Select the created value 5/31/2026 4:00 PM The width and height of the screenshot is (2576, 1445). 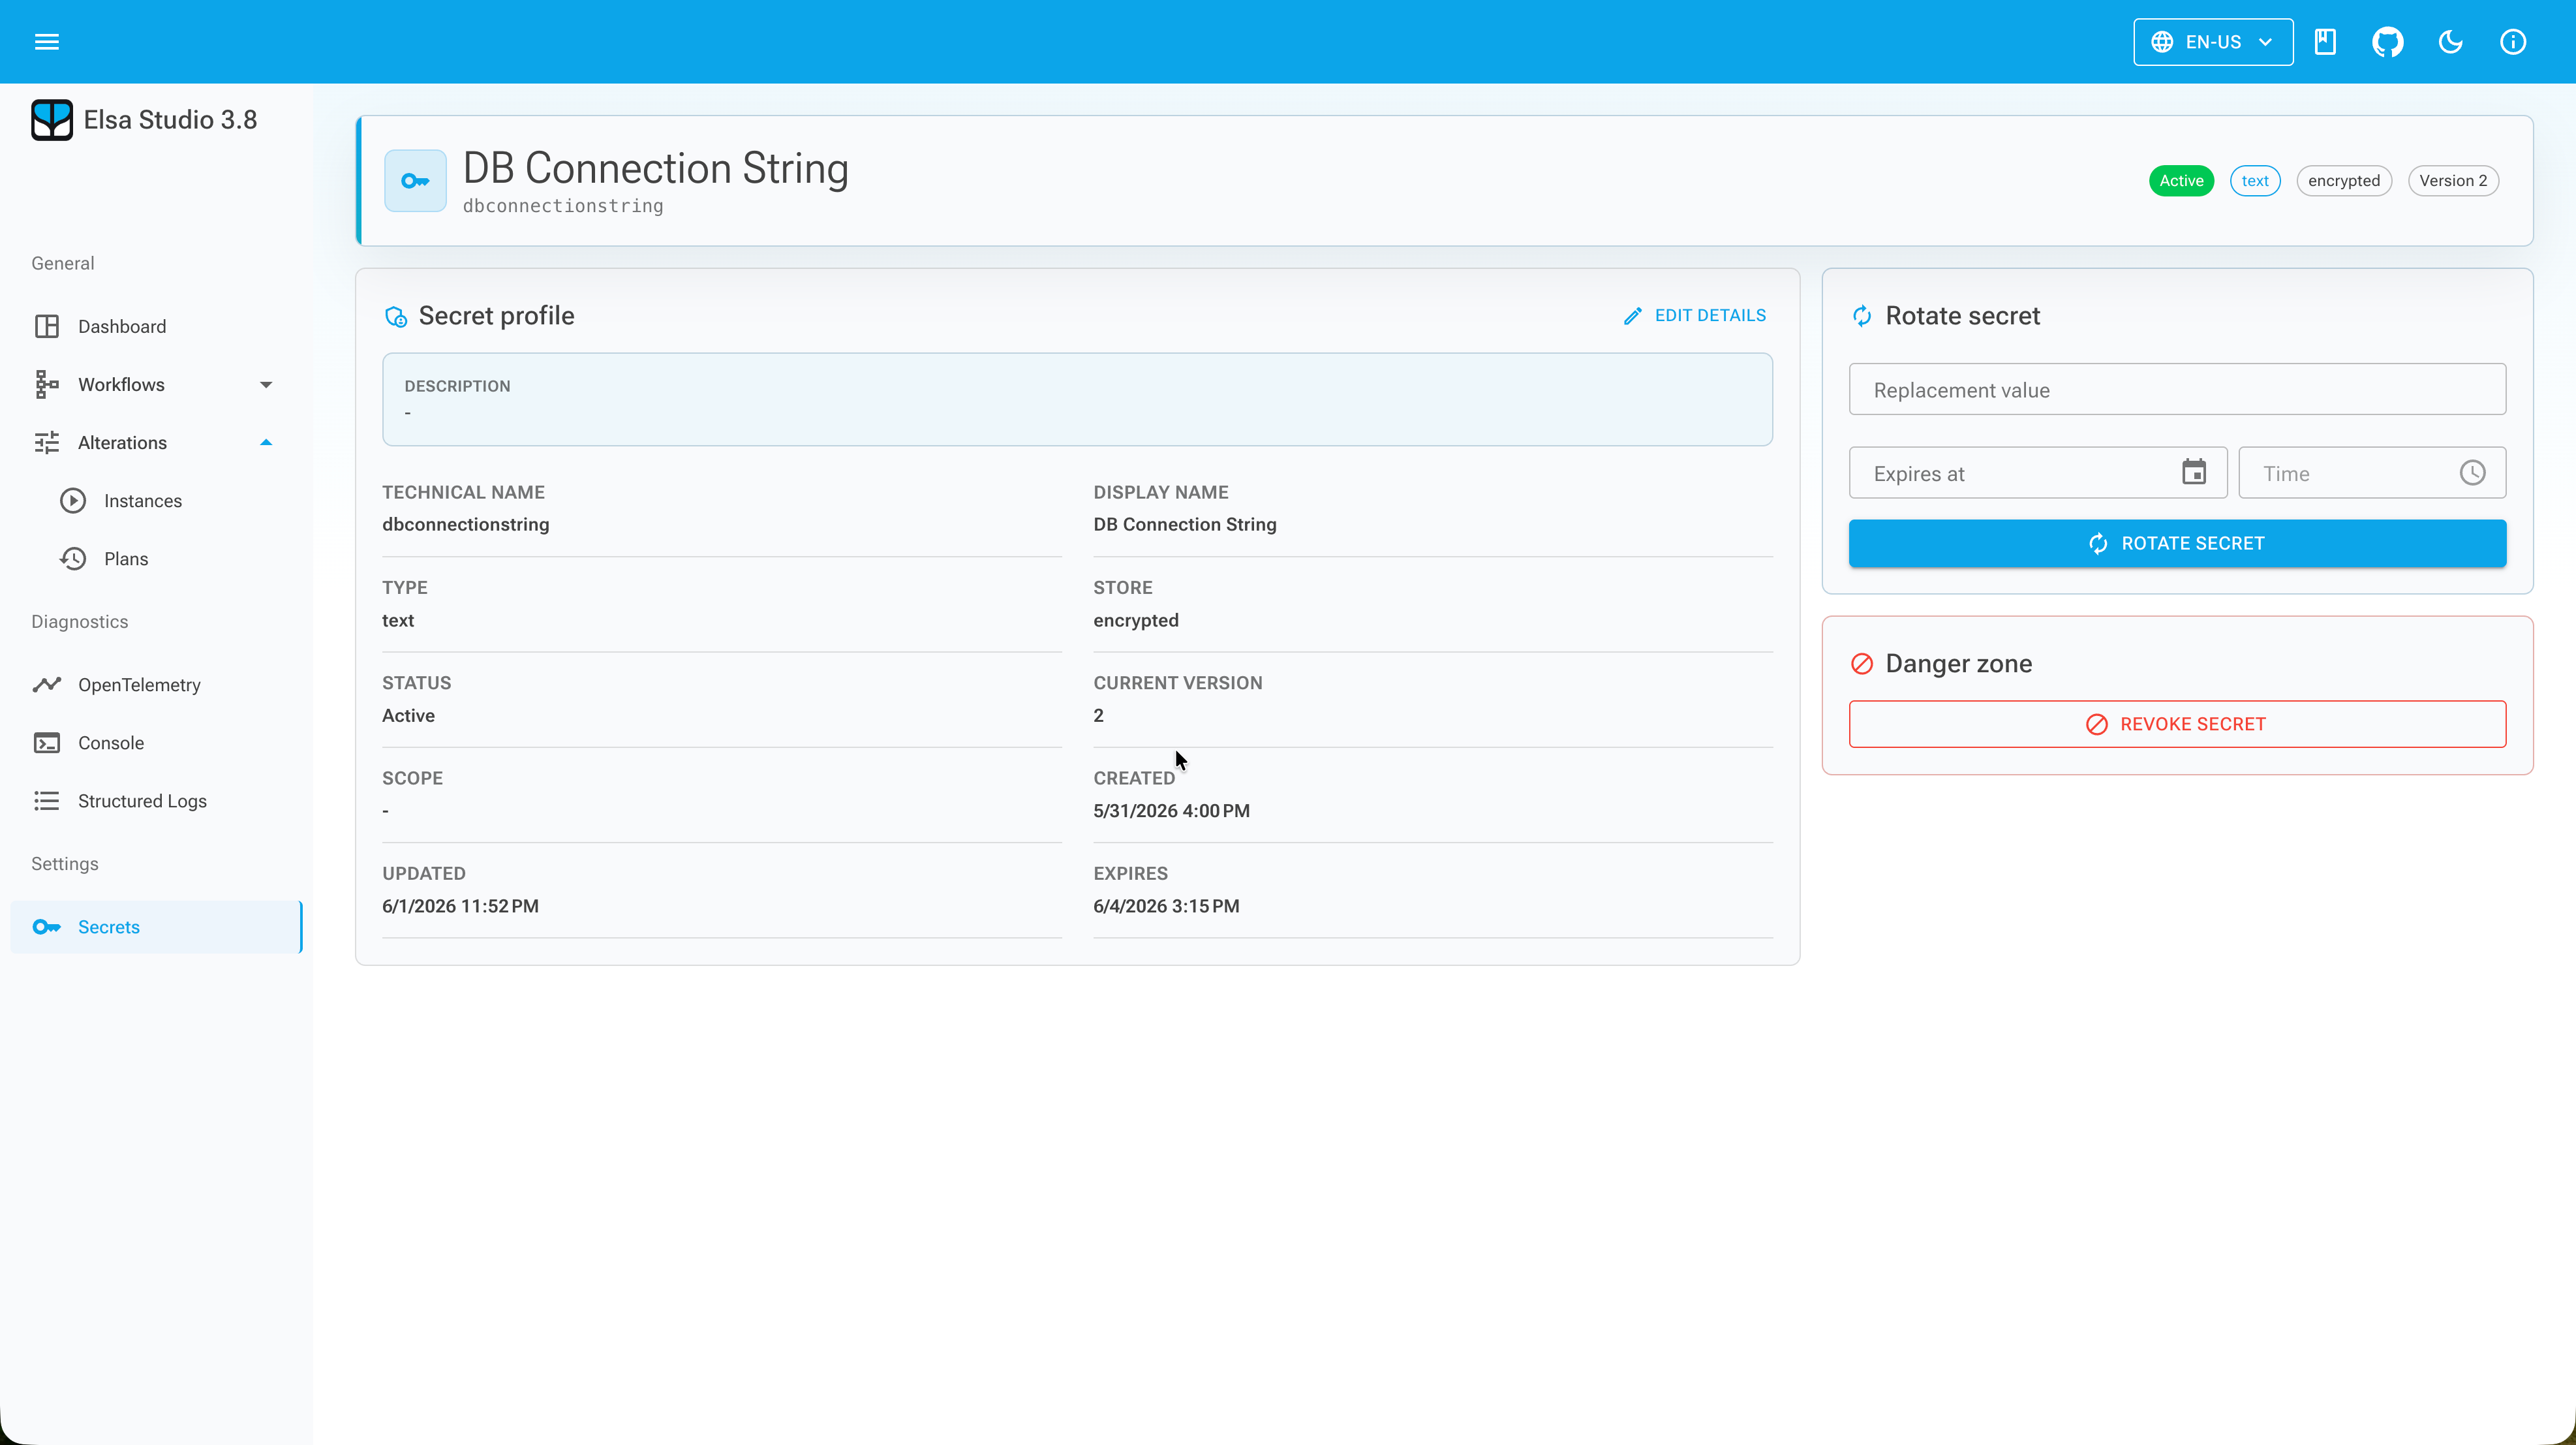pos(1171,811)
